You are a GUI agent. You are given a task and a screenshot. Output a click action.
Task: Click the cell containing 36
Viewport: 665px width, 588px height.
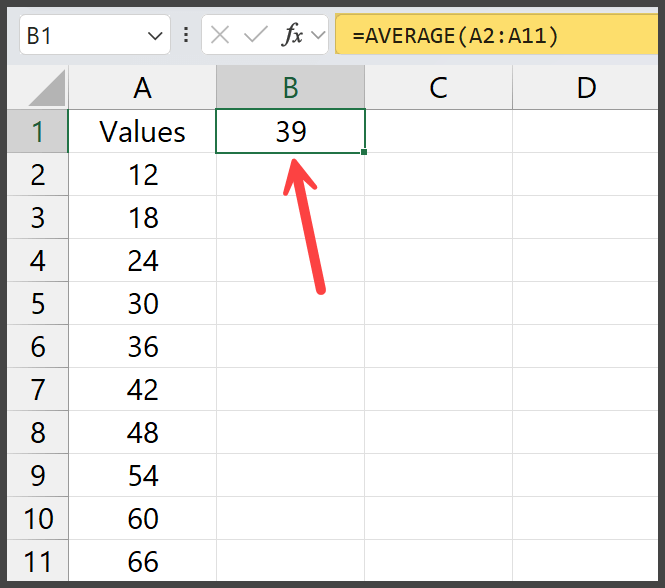pyautogui.click(x=142, y=346)
